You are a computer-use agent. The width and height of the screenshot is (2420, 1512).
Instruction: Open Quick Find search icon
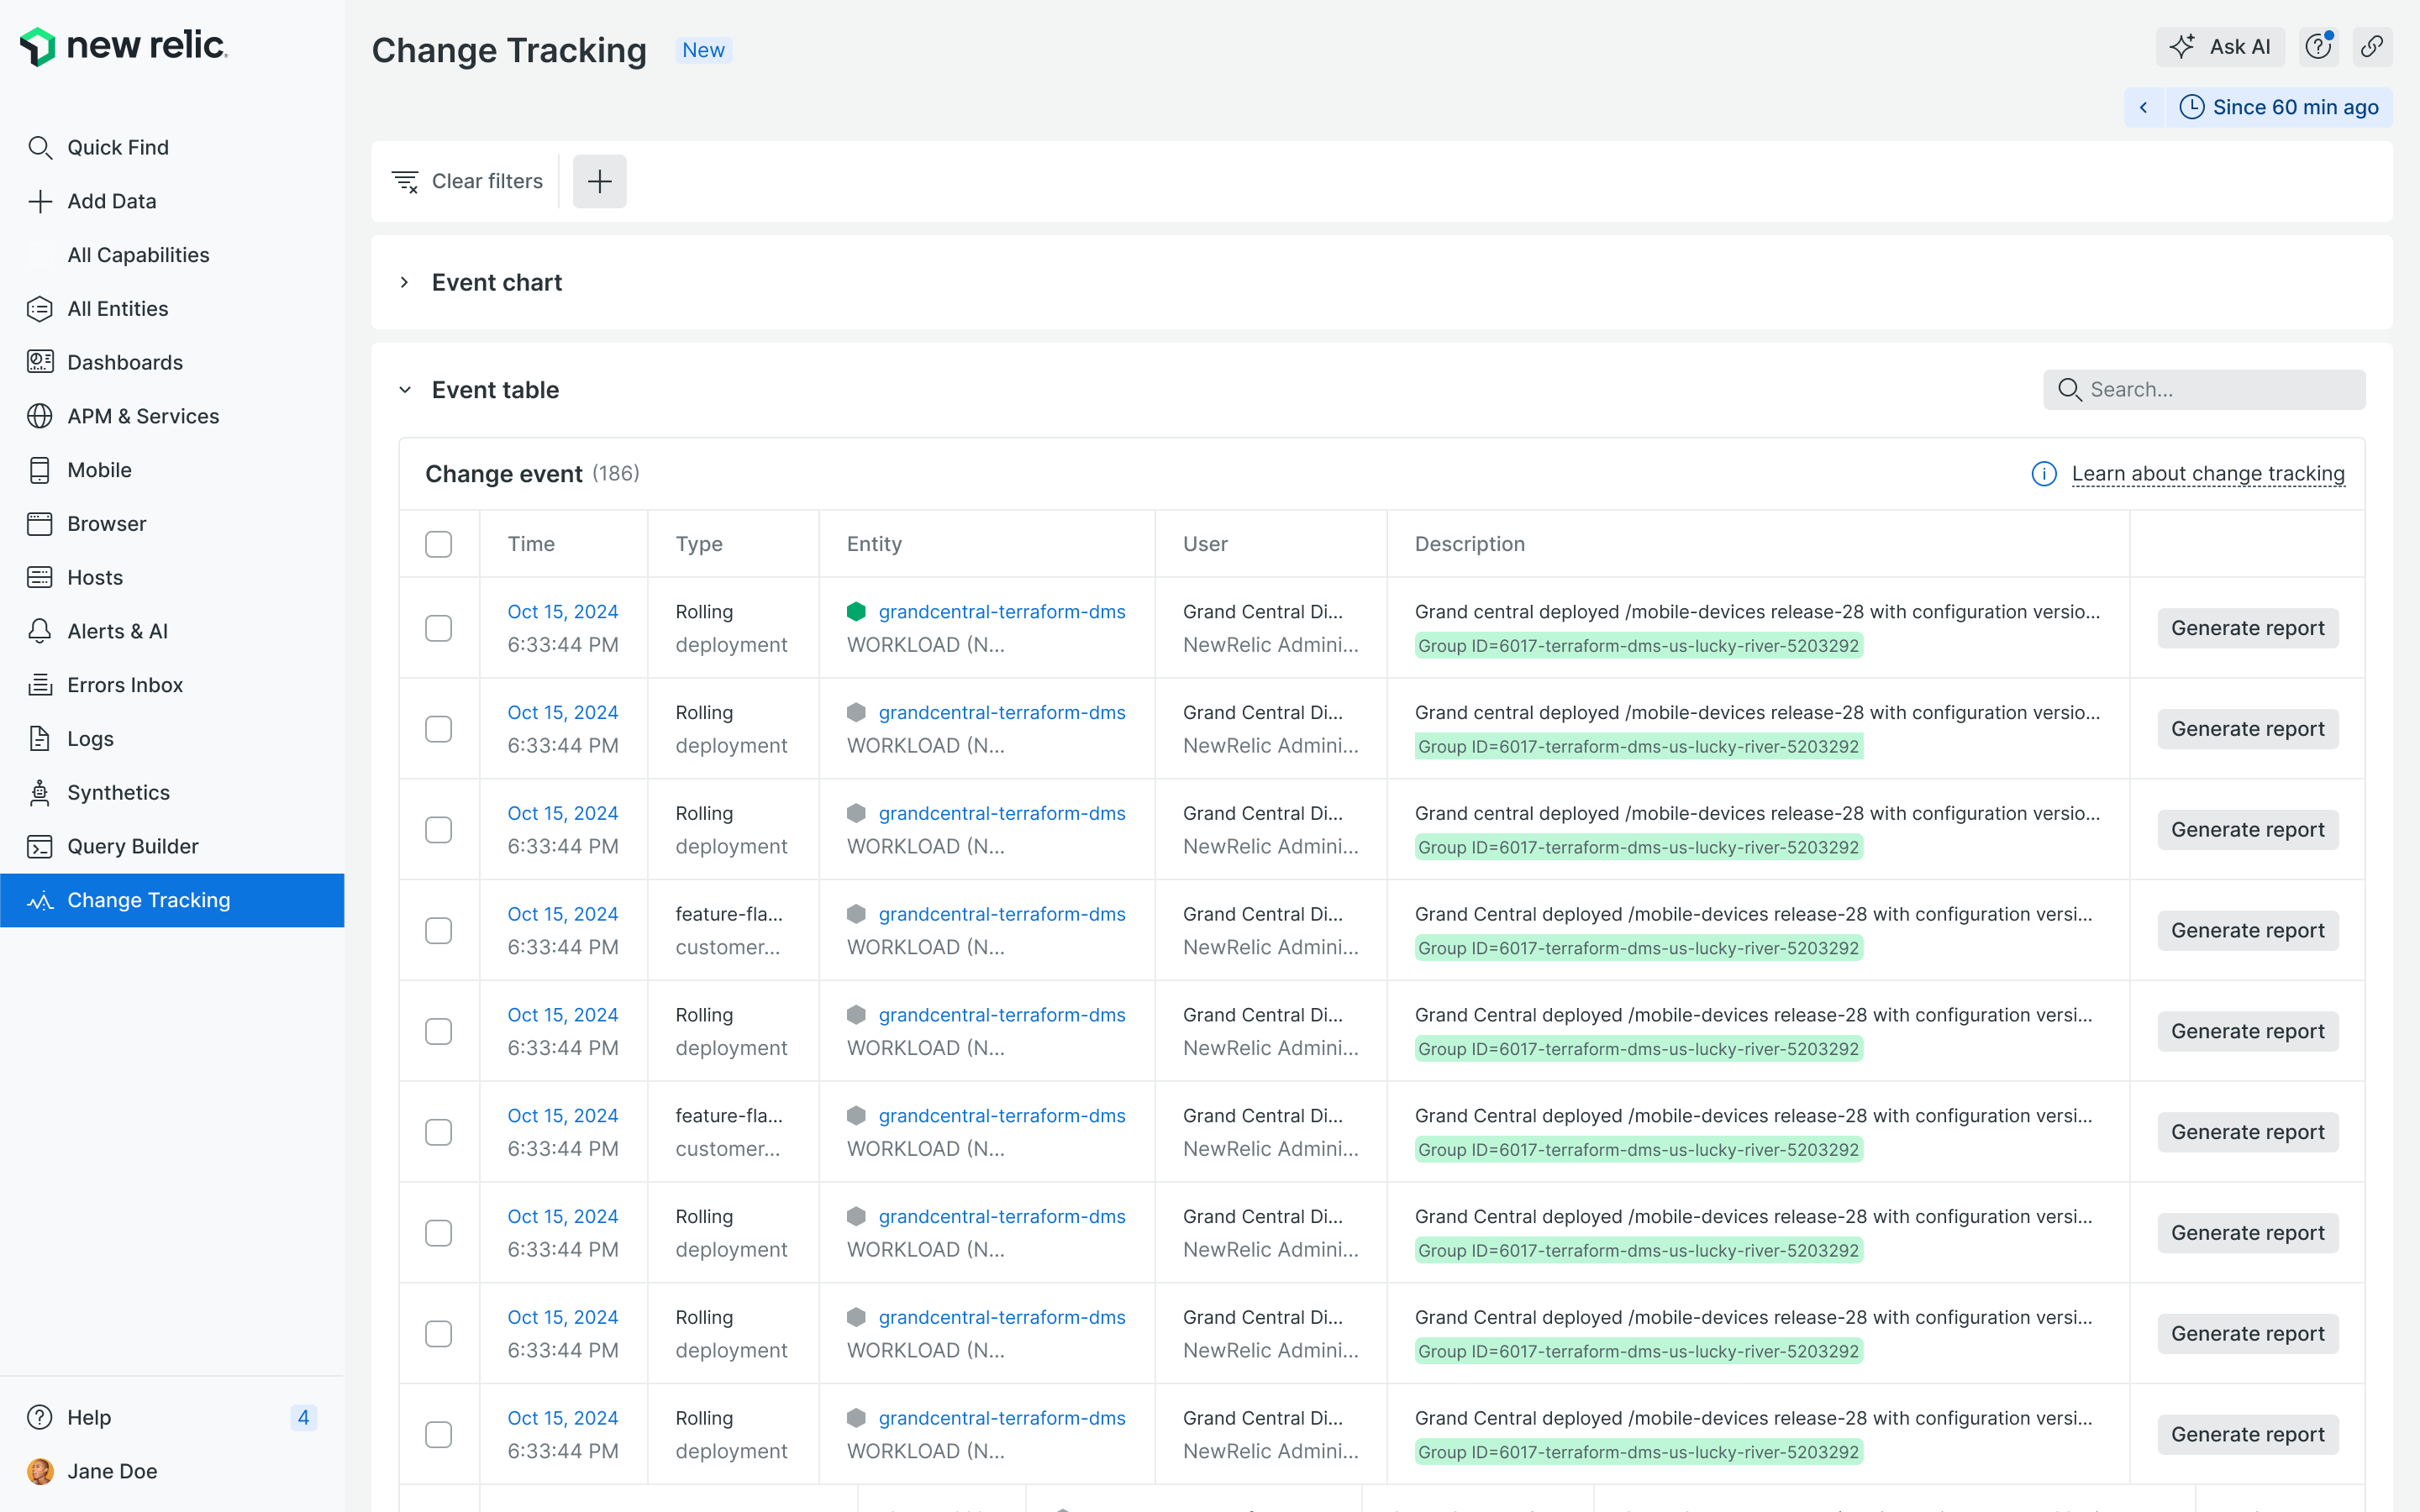coord(40,148)
